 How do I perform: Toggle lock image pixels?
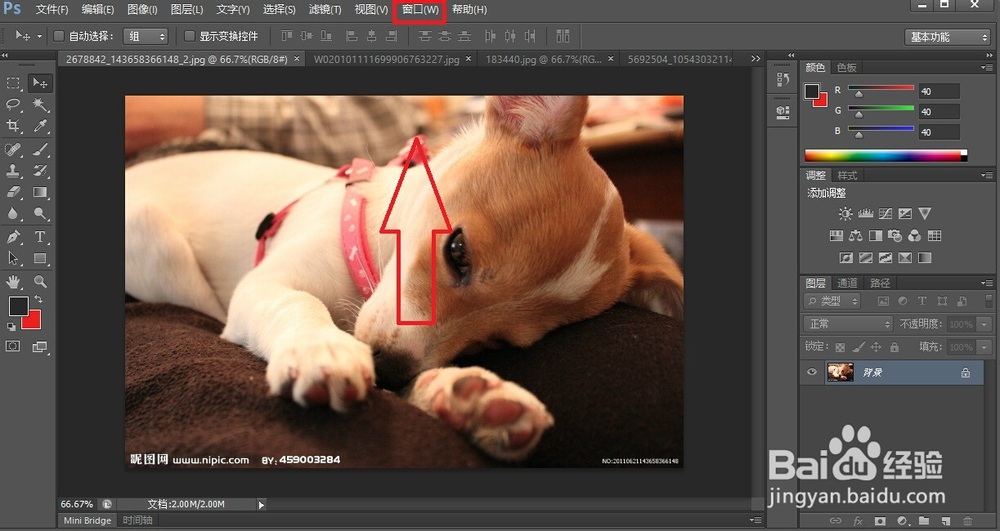pos(858,347)
